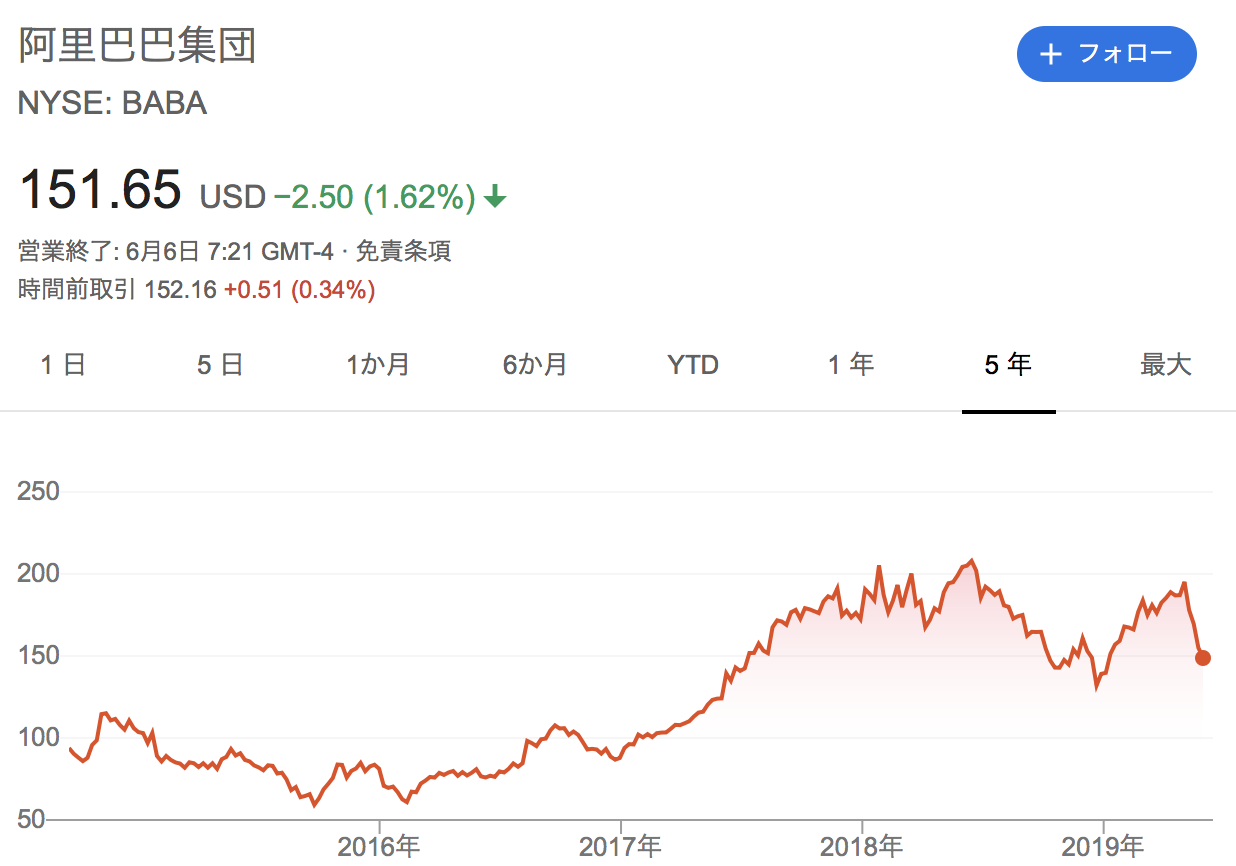Click the 2016年 axis label
Viewport: 1236px width, 866px height.
pos(378,847)
